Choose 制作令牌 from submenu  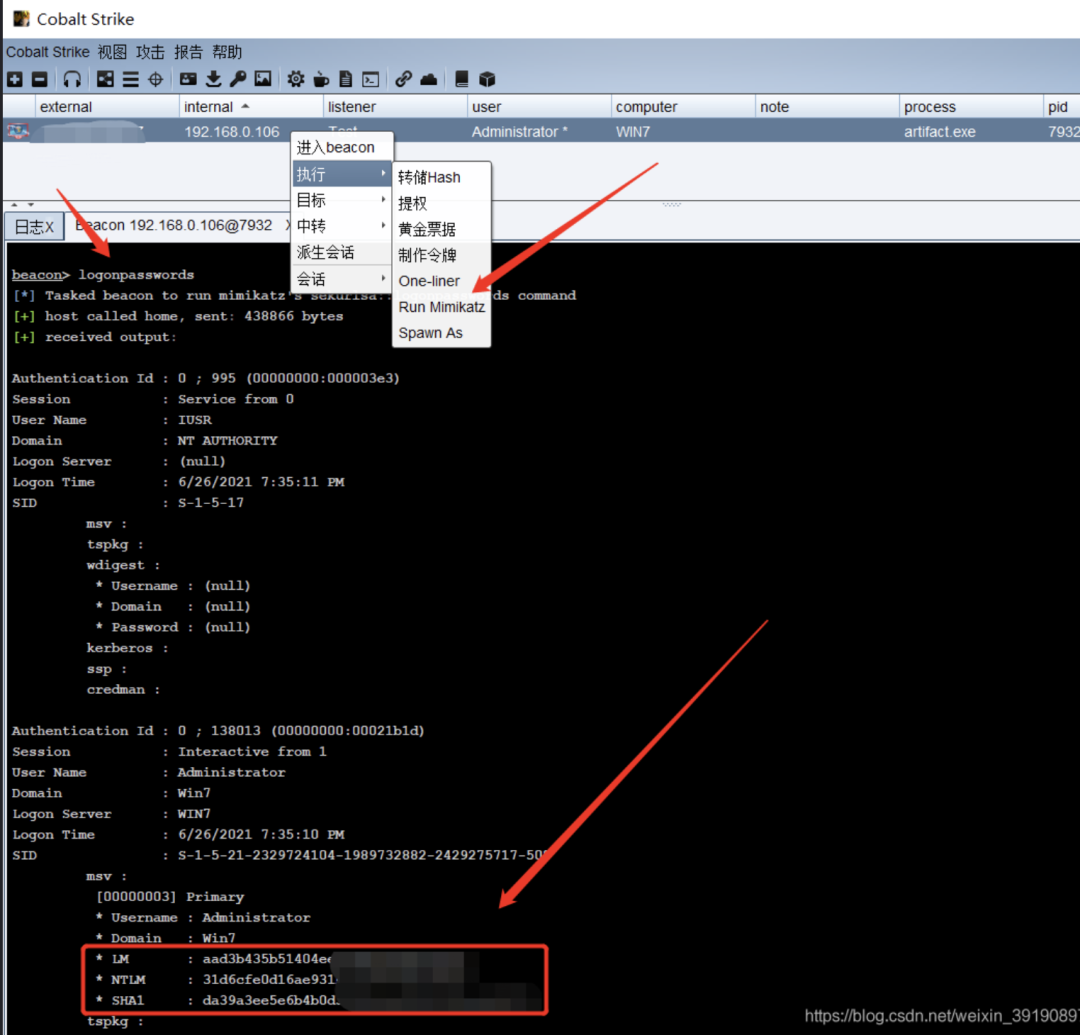coord(442,255)
